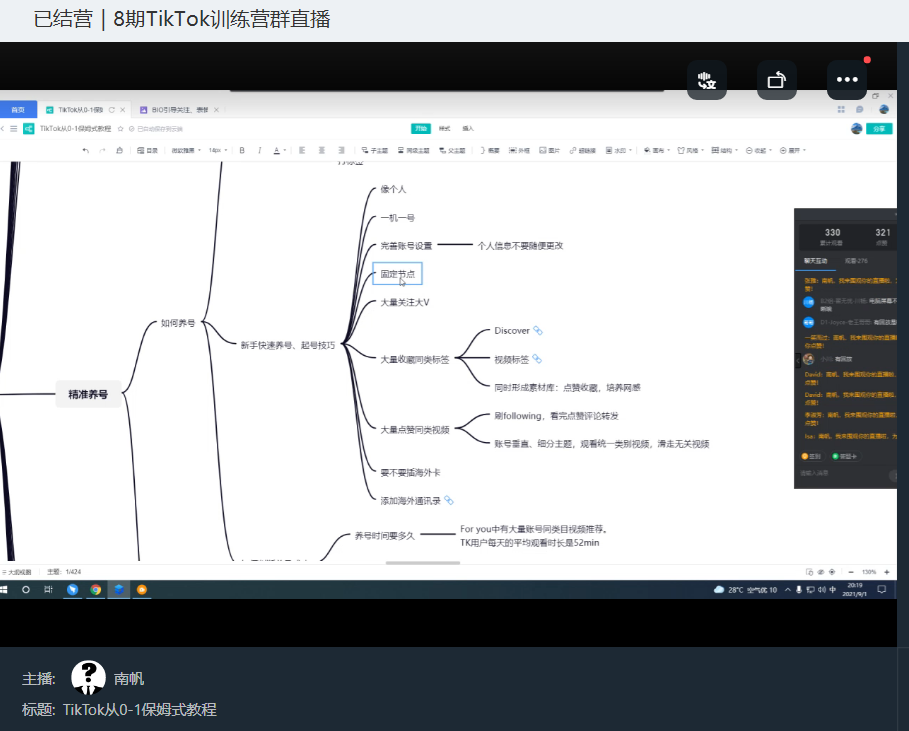This screenshot has height=731, width=909.
Task: Open the watermark (水印) dropdown
Action: click(x=619, y=150)
